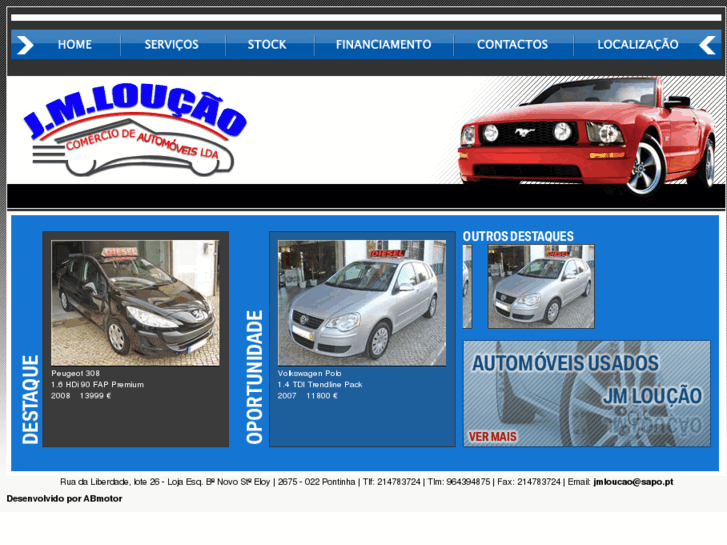The image size is (727, 545).
Task: Select the Polo thumbnail under Outros Destaques
Action: coord(541,287)
